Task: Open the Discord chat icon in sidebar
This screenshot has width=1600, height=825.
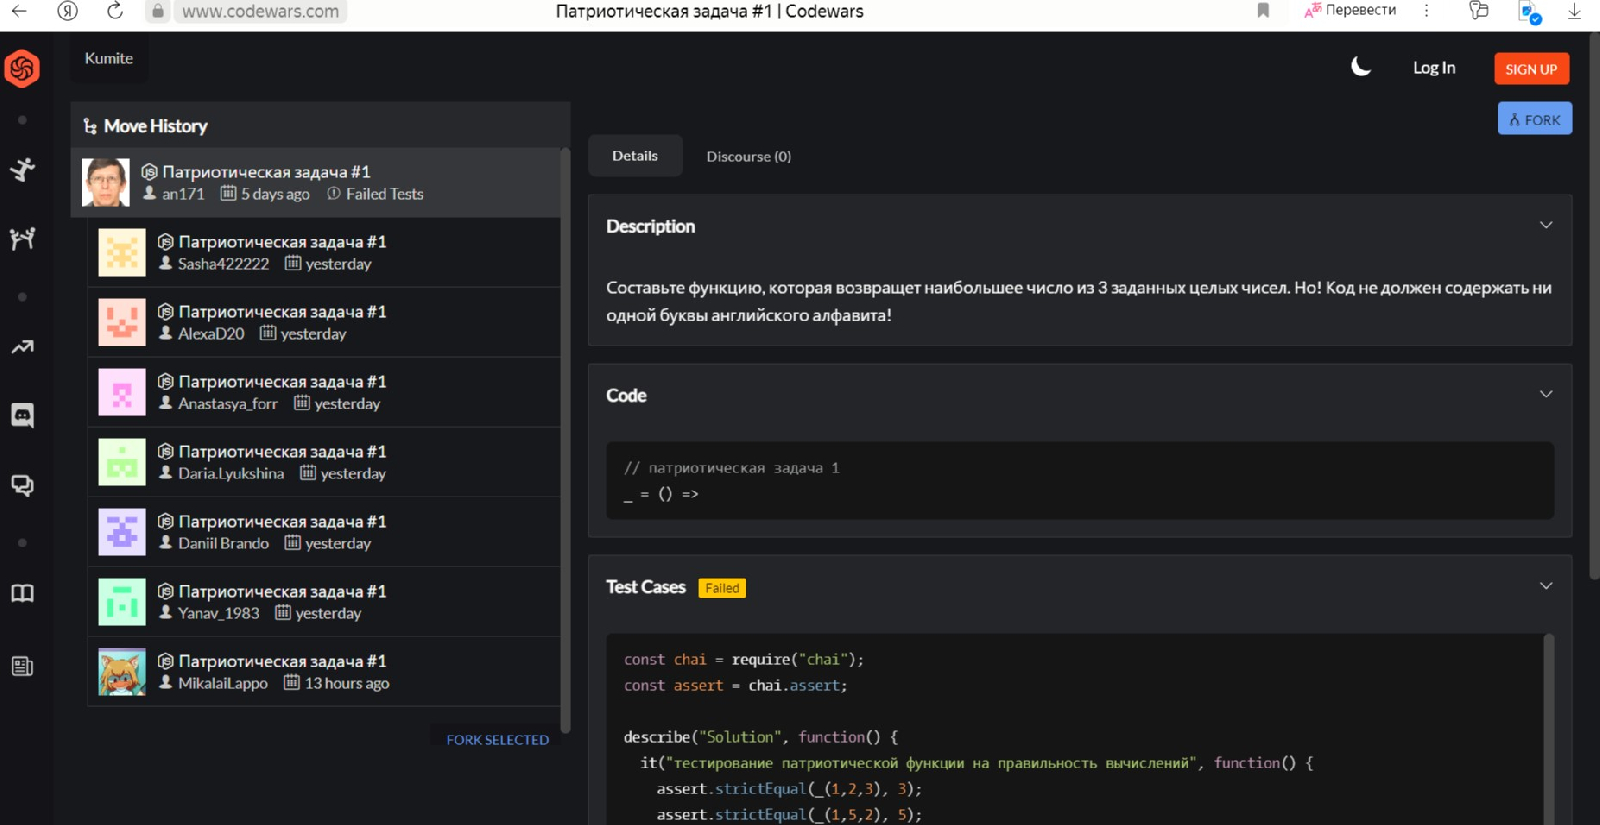Action: pos(22,415)
